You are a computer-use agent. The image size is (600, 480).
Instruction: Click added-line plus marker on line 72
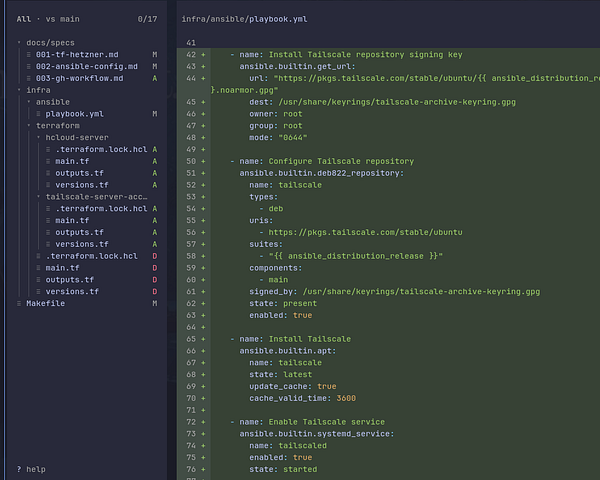click(x=203, y=422)
